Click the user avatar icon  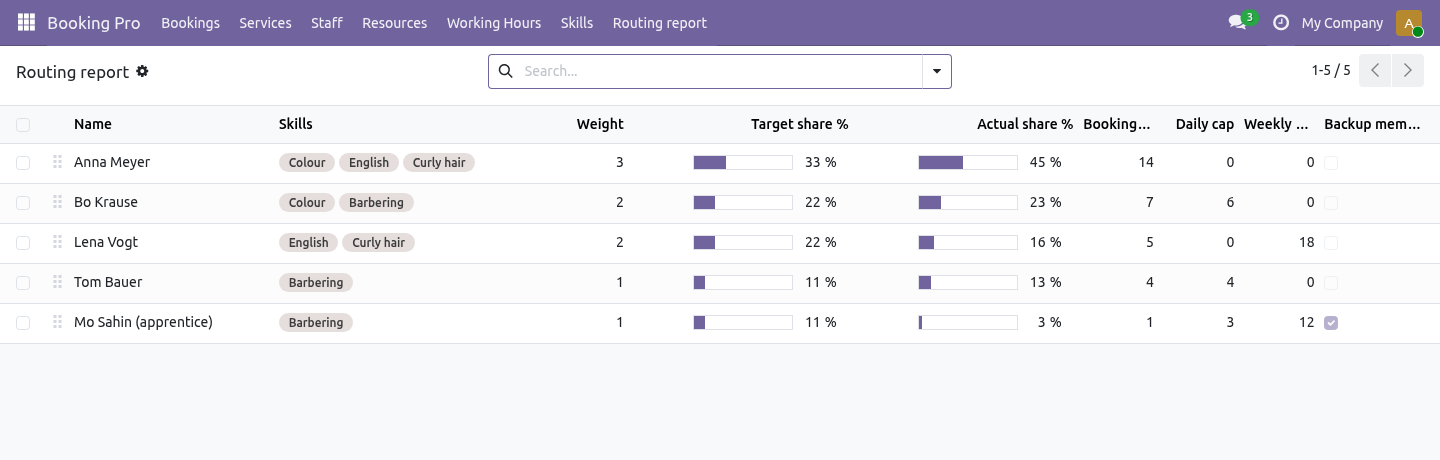click(1408, 23)
